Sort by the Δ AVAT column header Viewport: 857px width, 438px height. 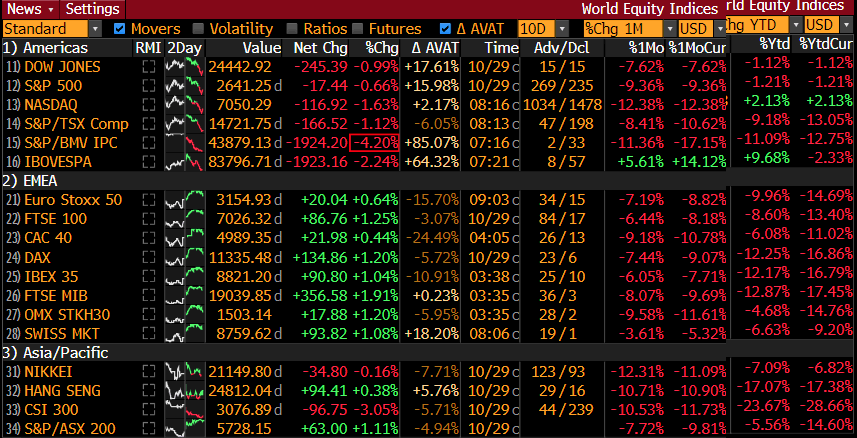pyautogui.click(x=436, y=48)
